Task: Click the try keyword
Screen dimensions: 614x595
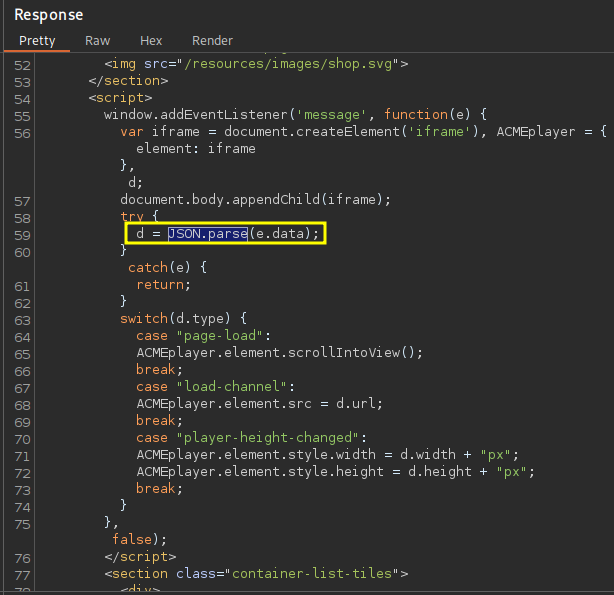Action: [x=132, y=216]
